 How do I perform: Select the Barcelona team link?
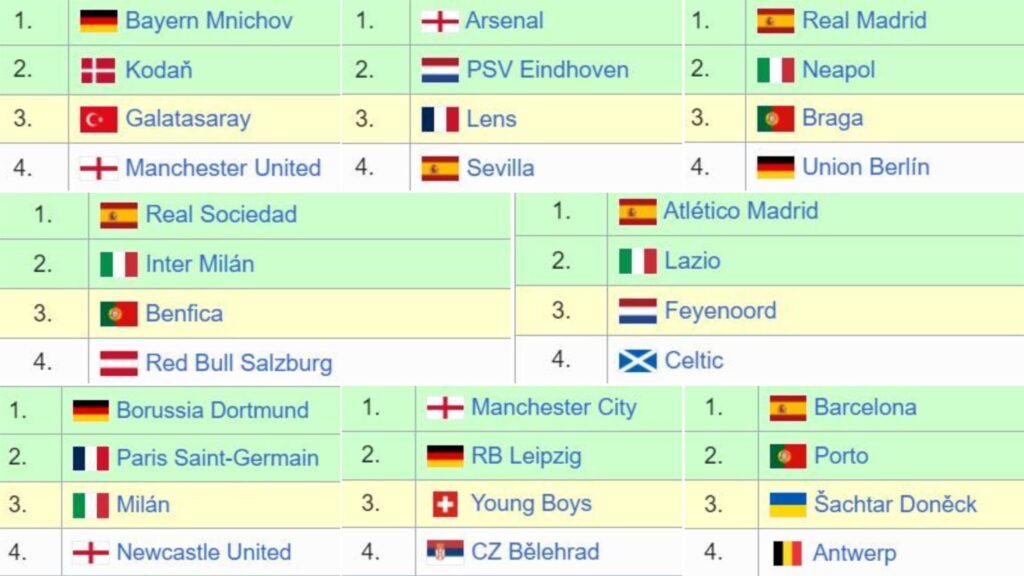865,408
